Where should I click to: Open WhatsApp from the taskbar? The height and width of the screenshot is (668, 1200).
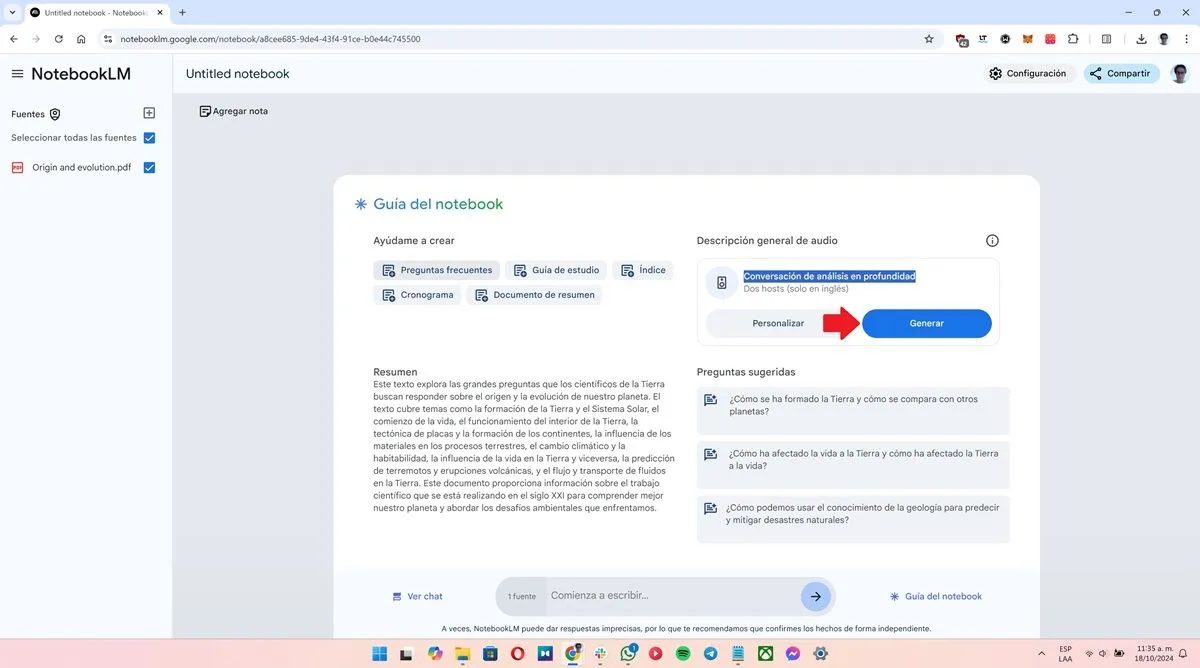click(628, 653)
